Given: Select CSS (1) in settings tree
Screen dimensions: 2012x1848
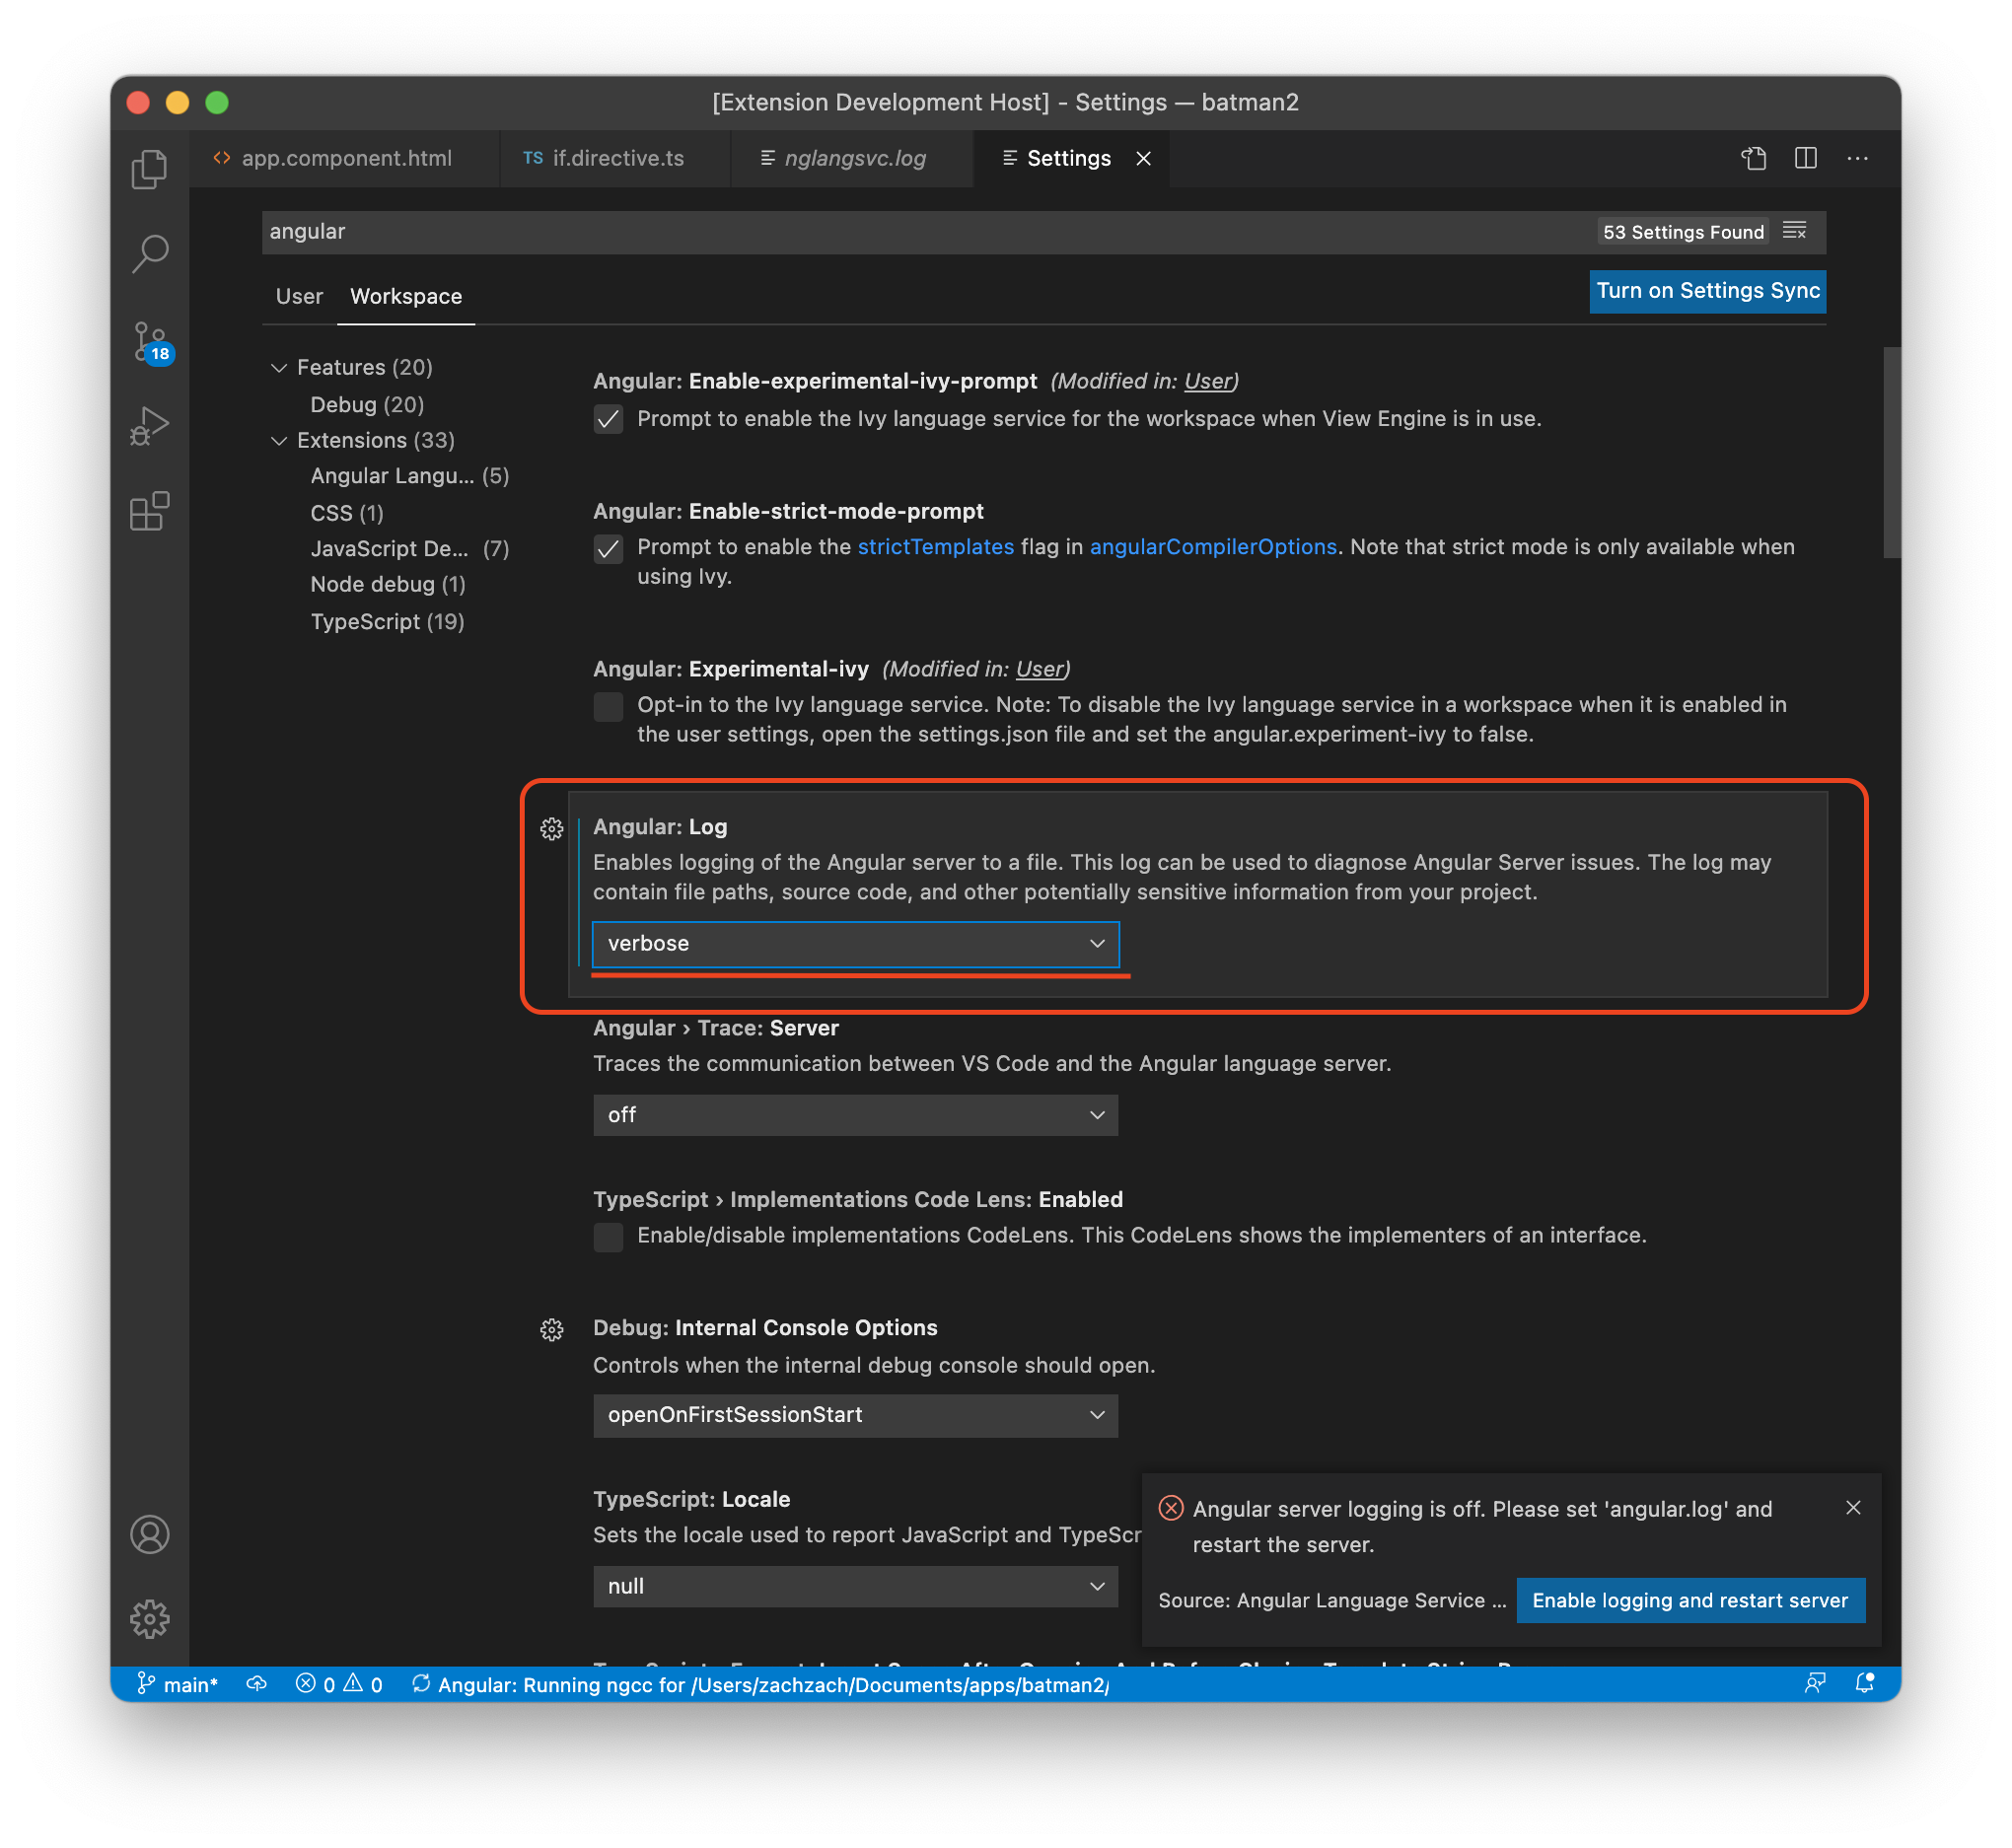Looking at the screenshot, I should 347,514.
